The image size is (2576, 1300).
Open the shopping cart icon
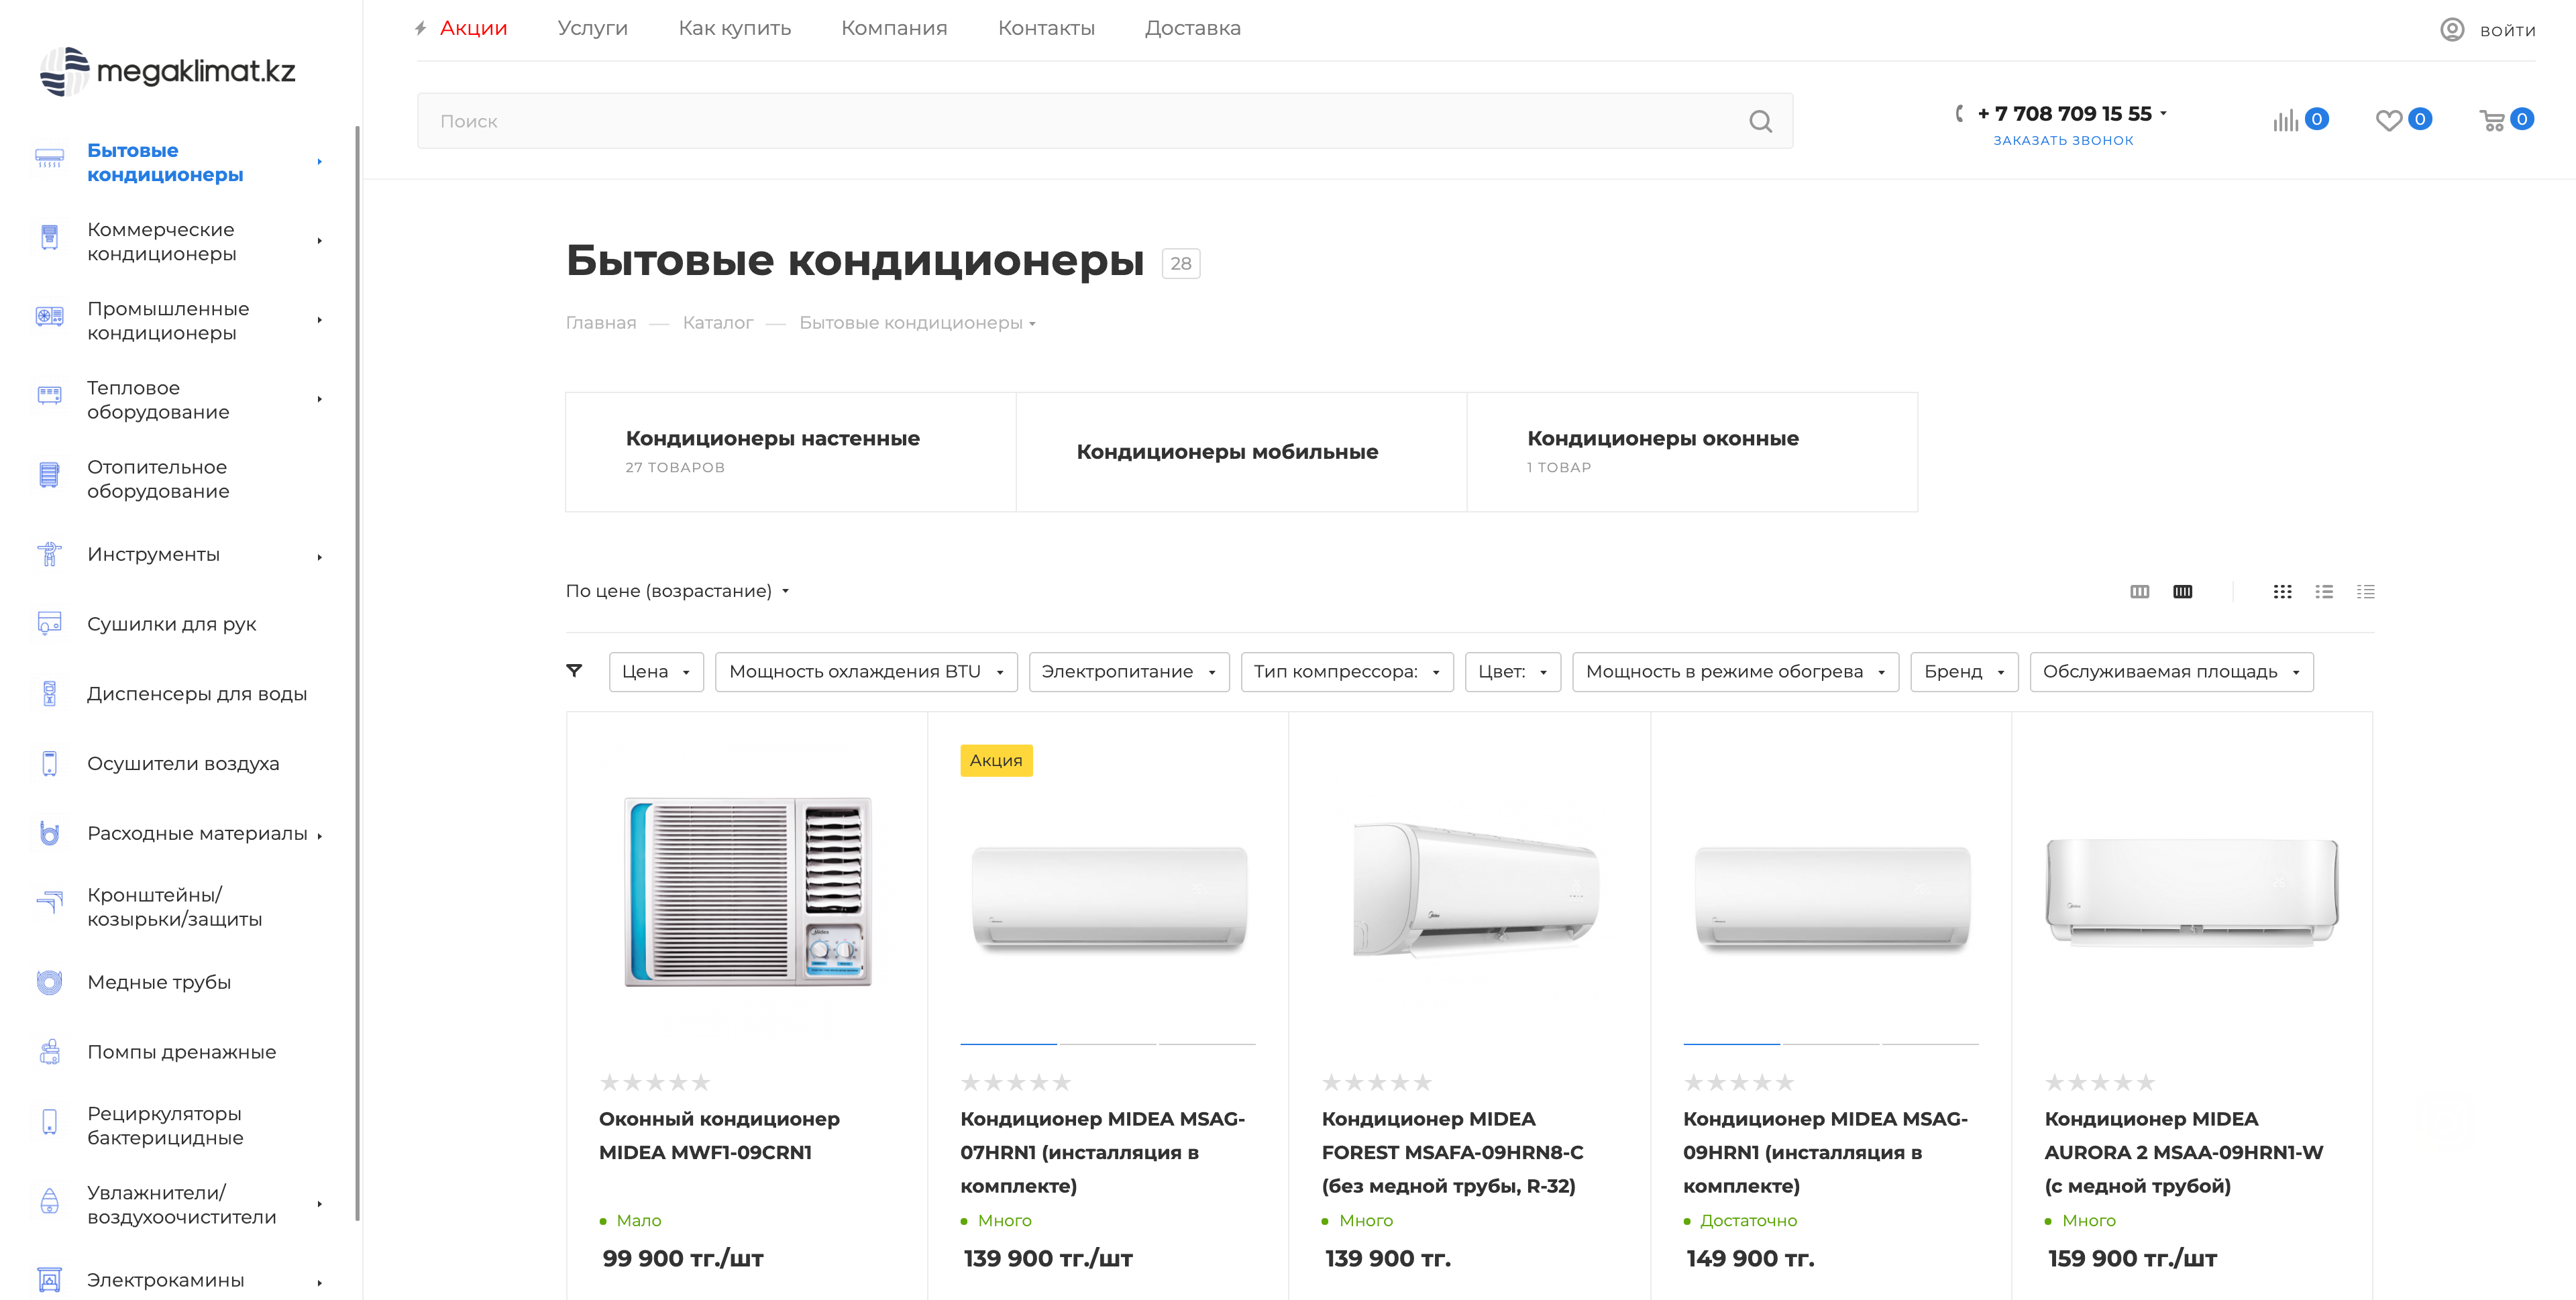(x=2492, y=120)
